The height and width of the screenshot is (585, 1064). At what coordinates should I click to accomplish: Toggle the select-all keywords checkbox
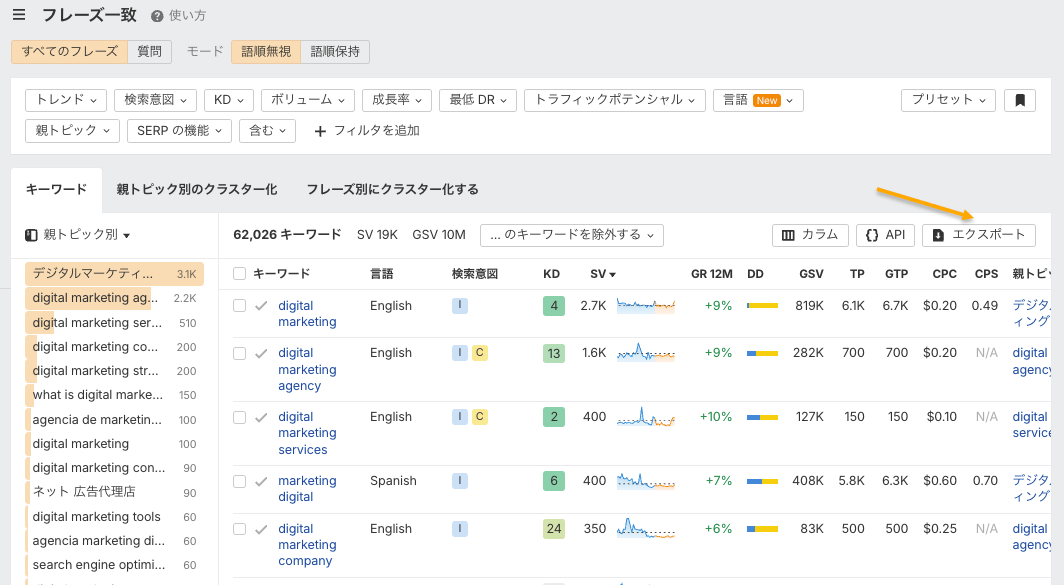coord(239,274)
